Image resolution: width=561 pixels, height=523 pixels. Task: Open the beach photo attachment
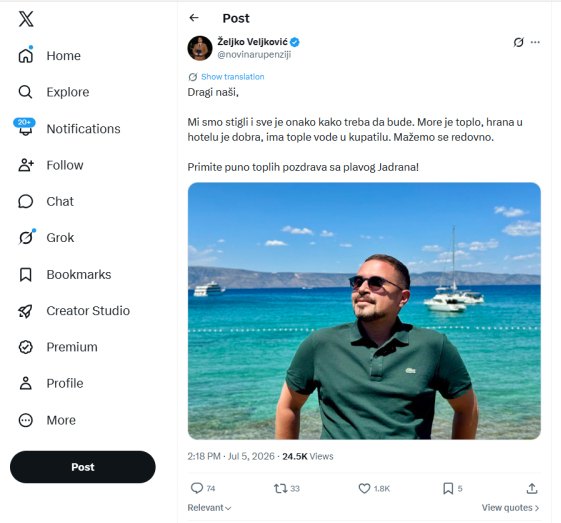pos(364,311)
